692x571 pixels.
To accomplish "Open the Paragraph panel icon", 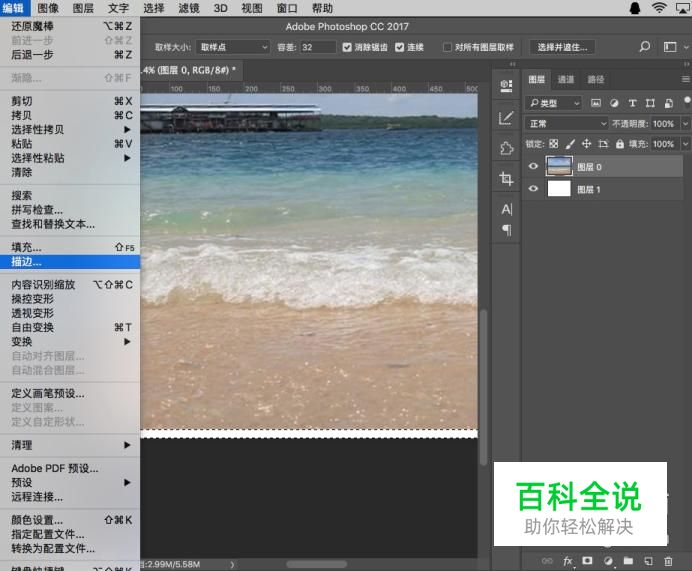I will coord(507,230).
